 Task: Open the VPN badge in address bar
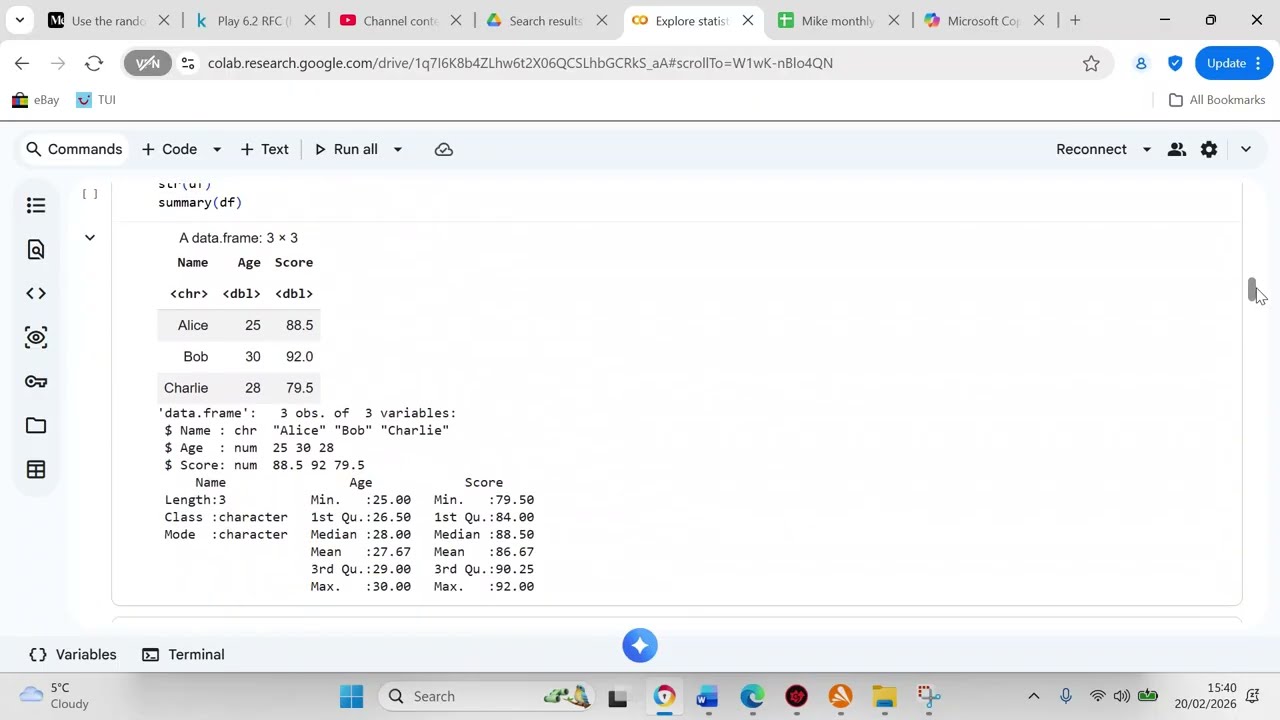pyautogui.click(x=148, y=63)
